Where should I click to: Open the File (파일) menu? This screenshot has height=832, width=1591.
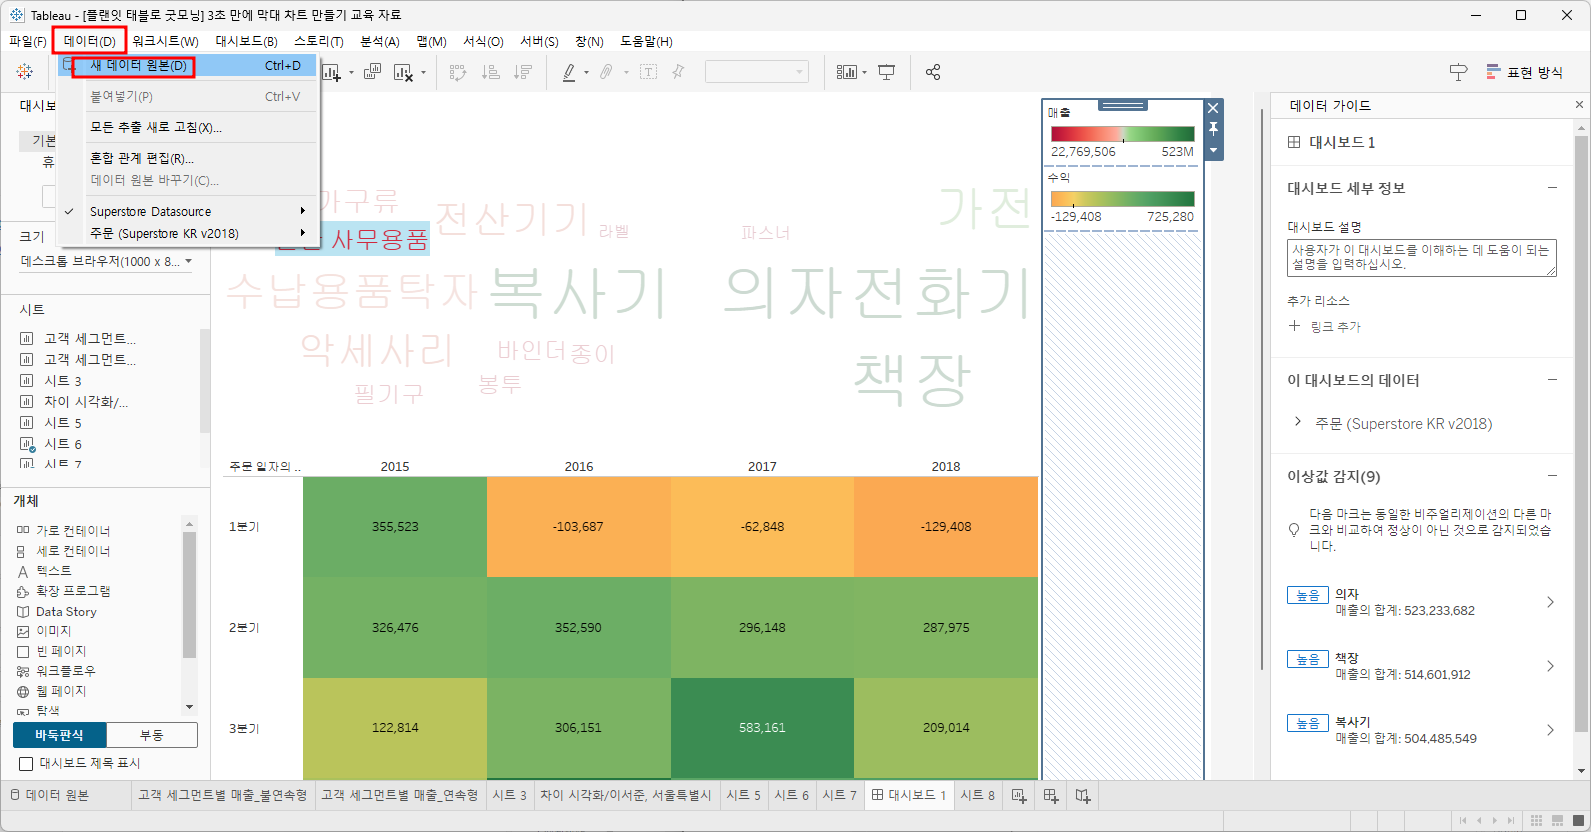[28, 41]
